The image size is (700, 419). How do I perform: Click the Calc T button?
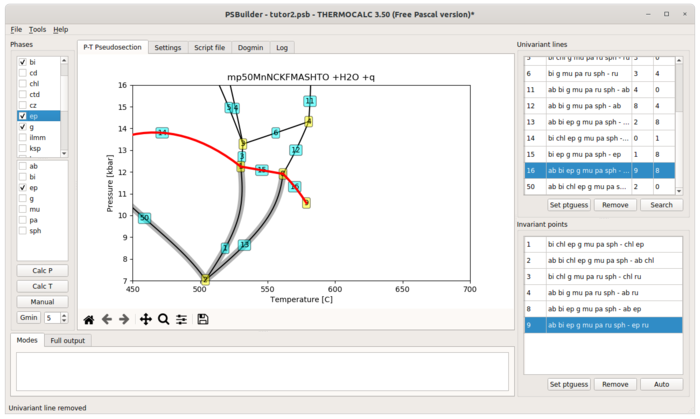click(x=42, y=286)
